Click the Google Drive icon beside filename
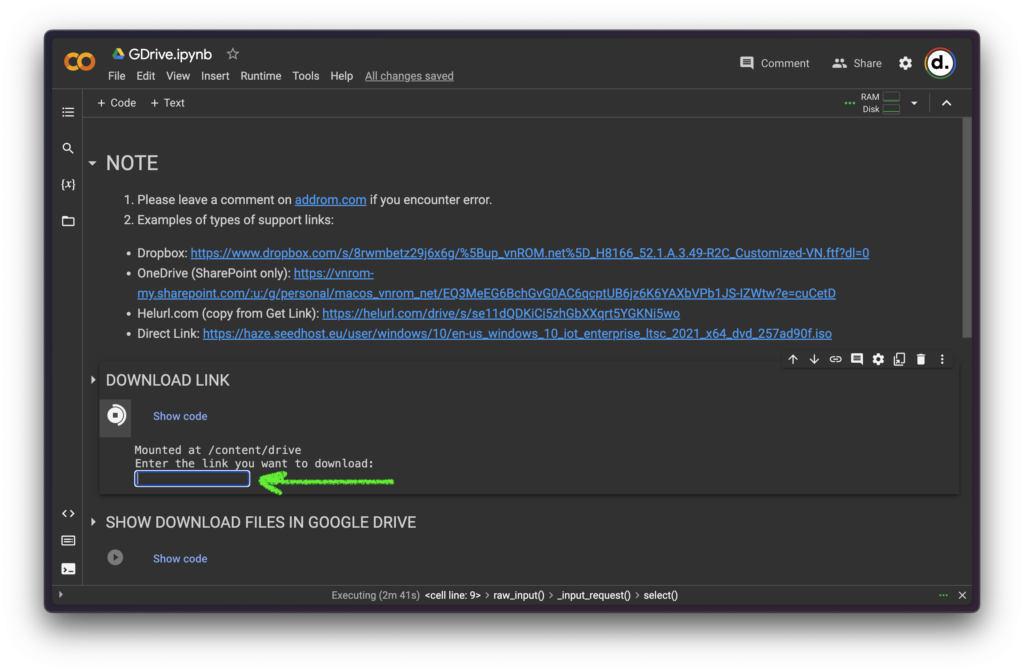This screenshot has height=671, width=1024. coord(118,54)
